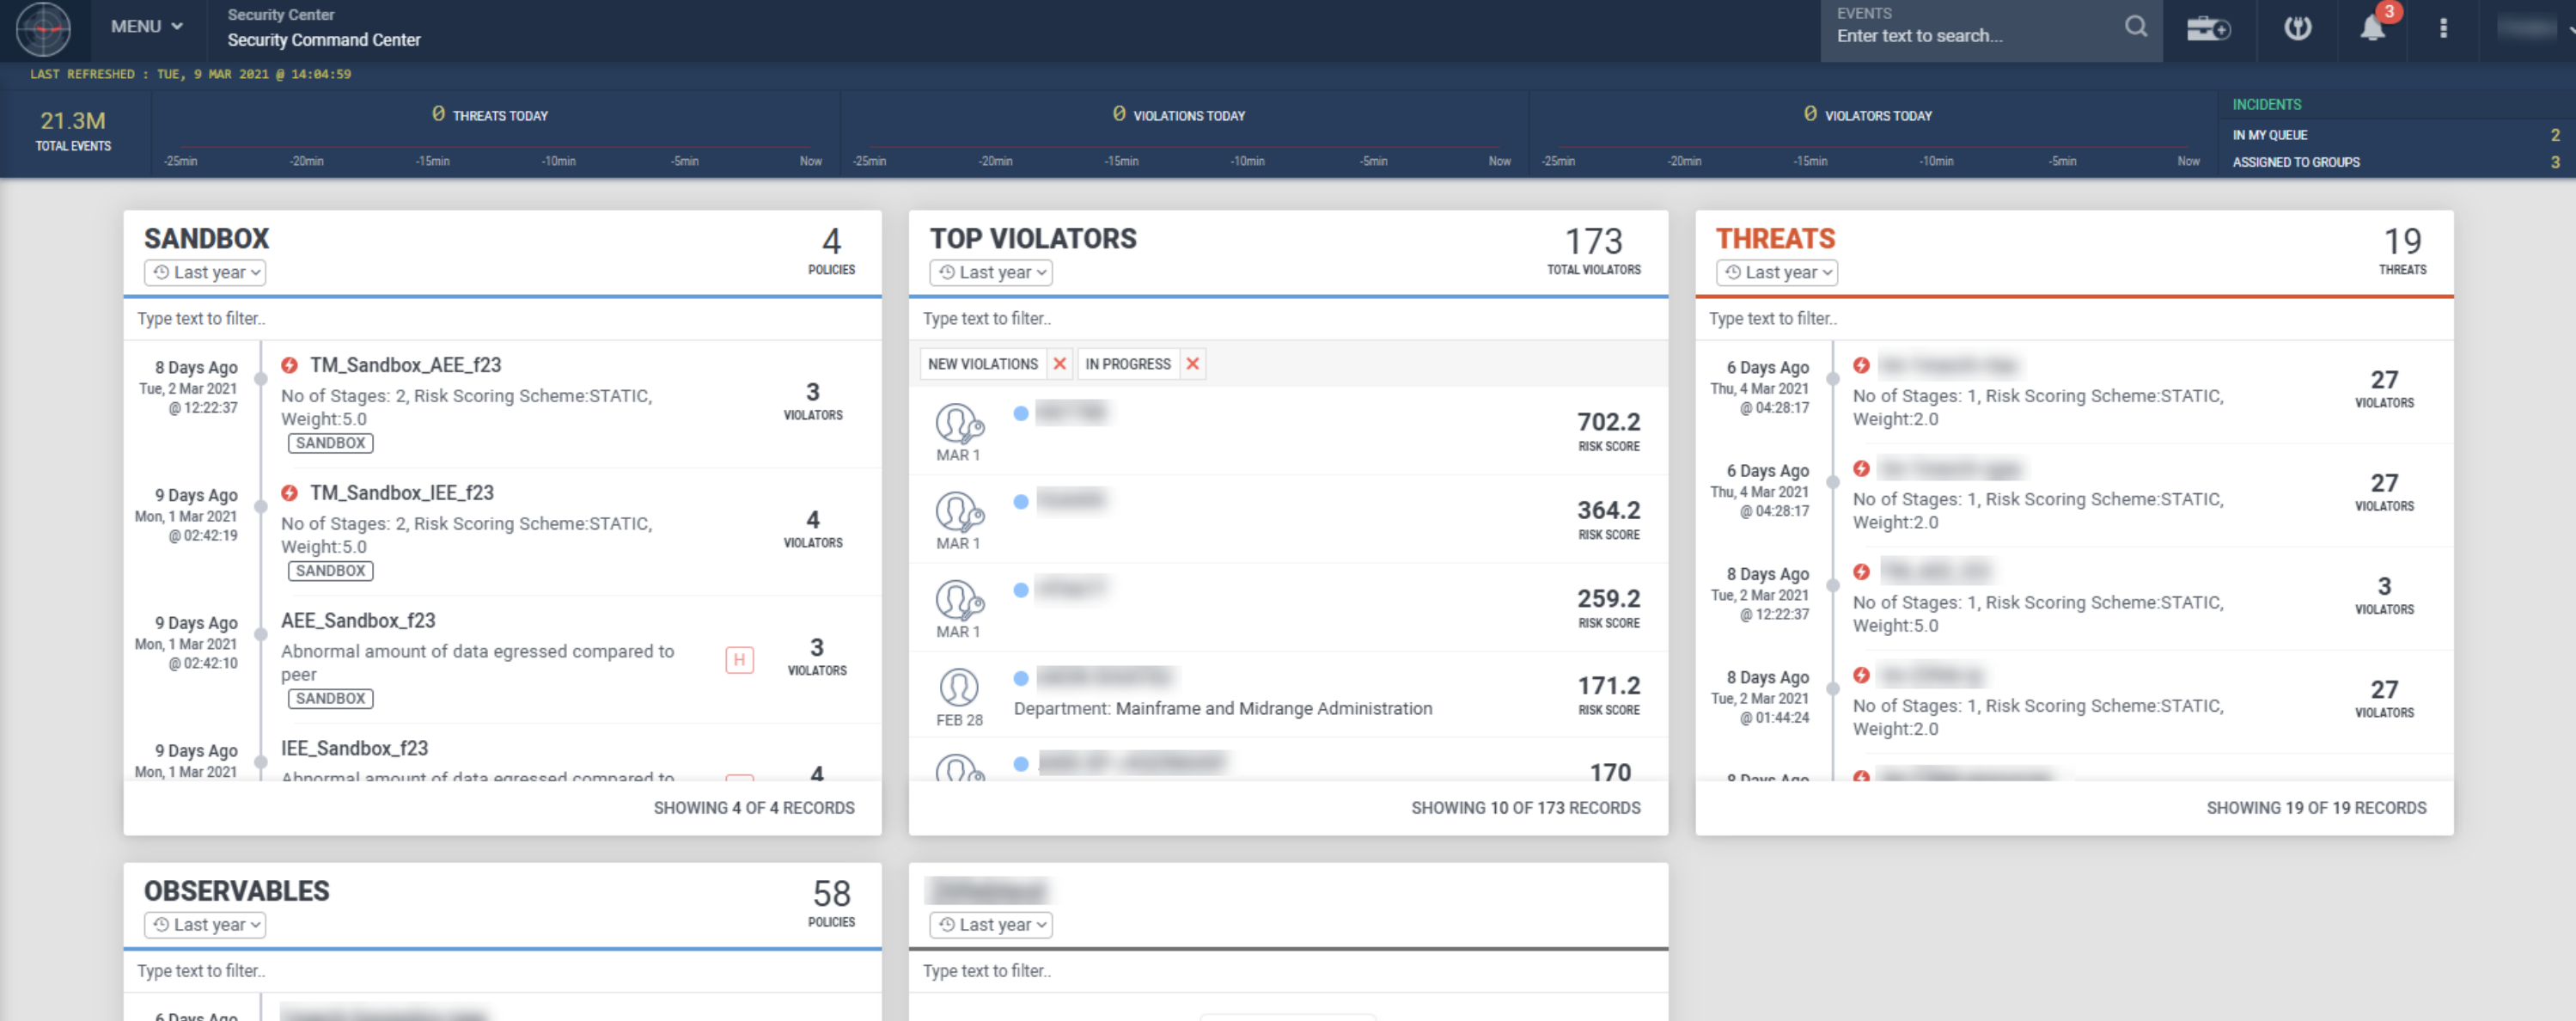Remove the IN PROGRESS filter

tap(1192, 364)
